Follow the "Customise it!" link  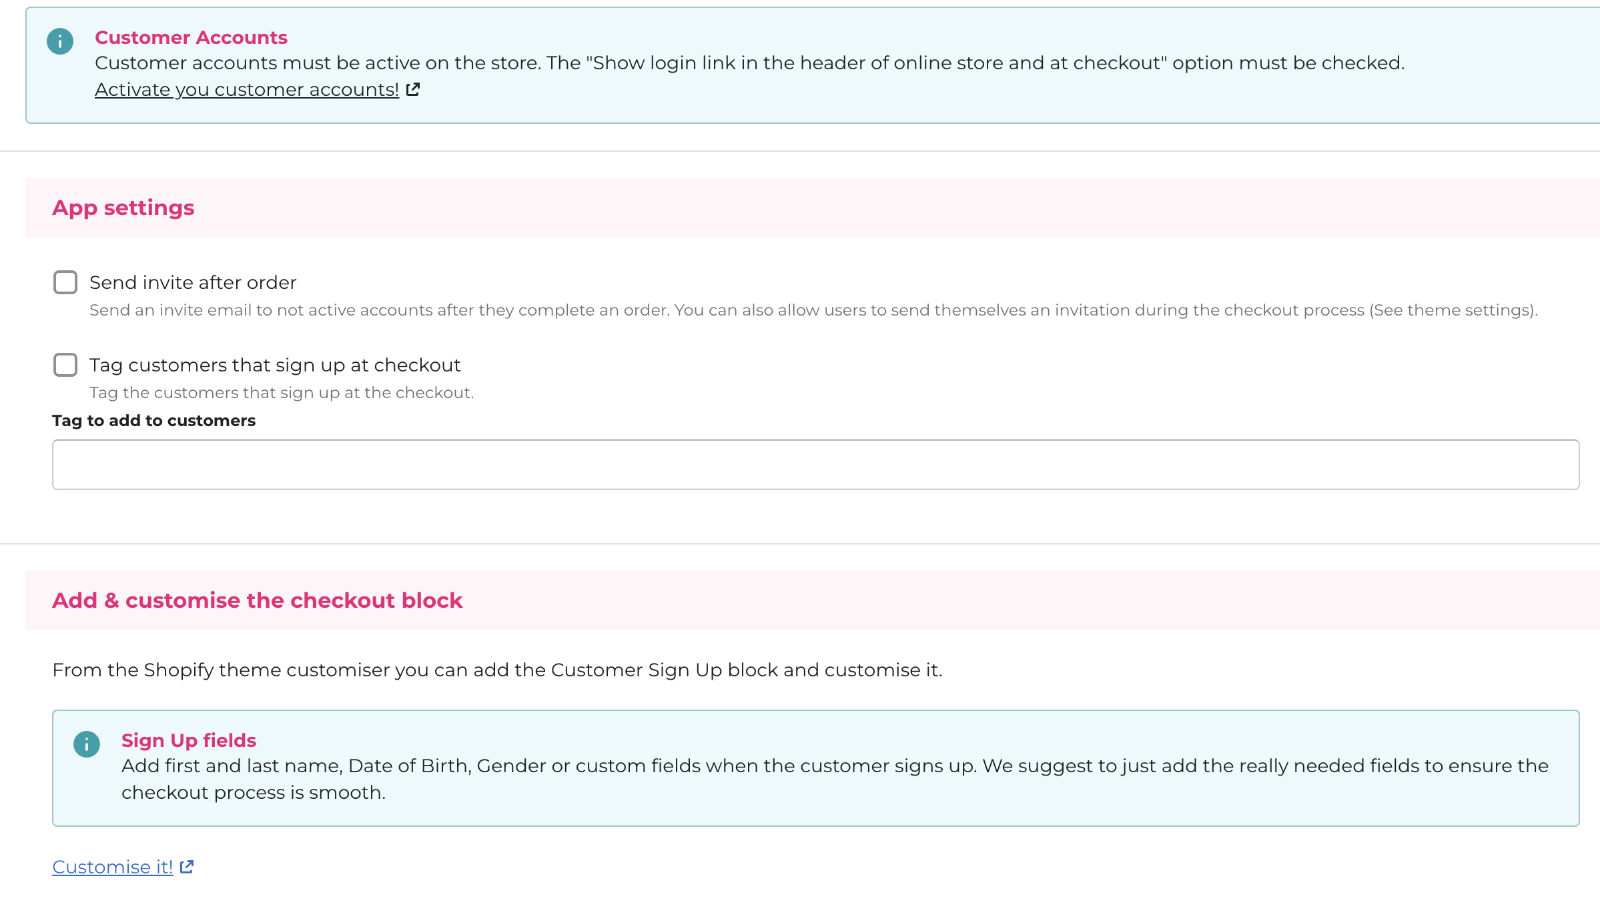point(112,867)
